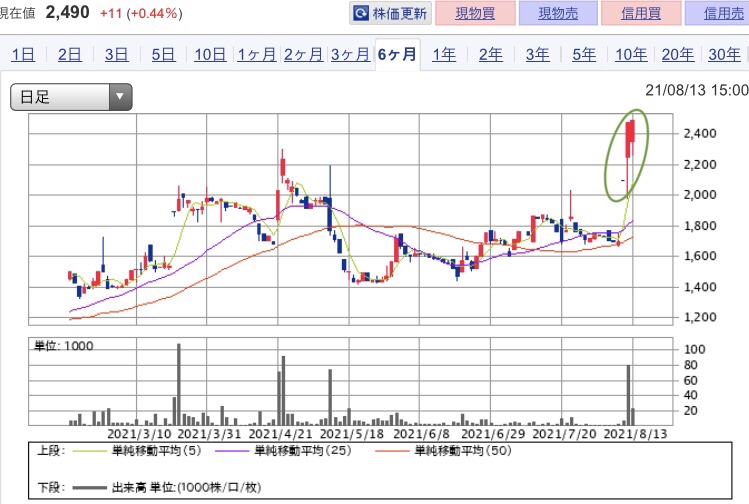Click the 2,200 price axis label
The image size is (749, 504).
(700, 164)
